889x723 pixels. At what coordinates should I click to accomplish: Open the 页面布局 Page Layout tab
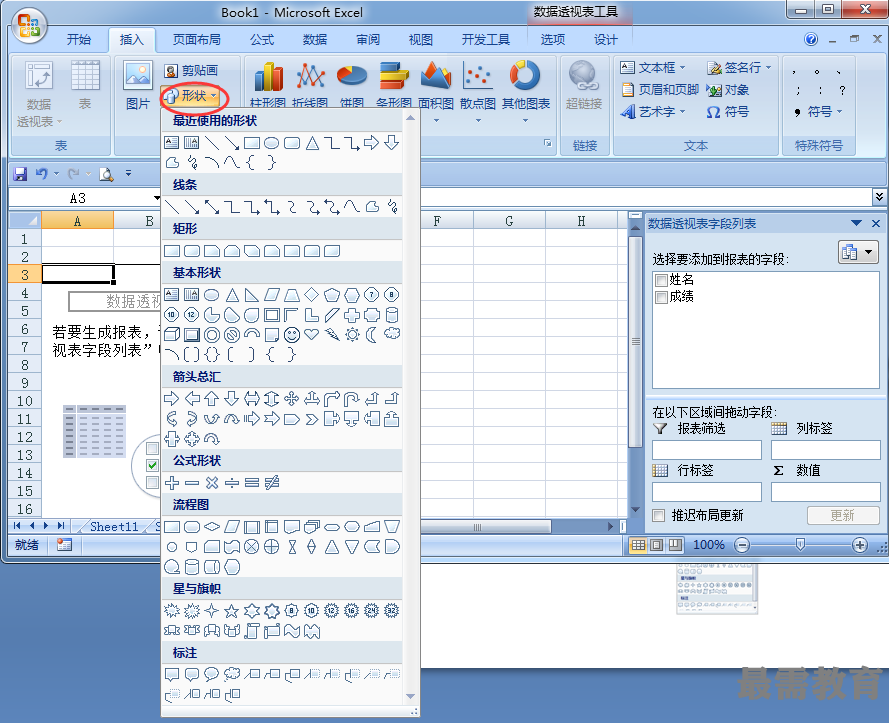[196, 39]
